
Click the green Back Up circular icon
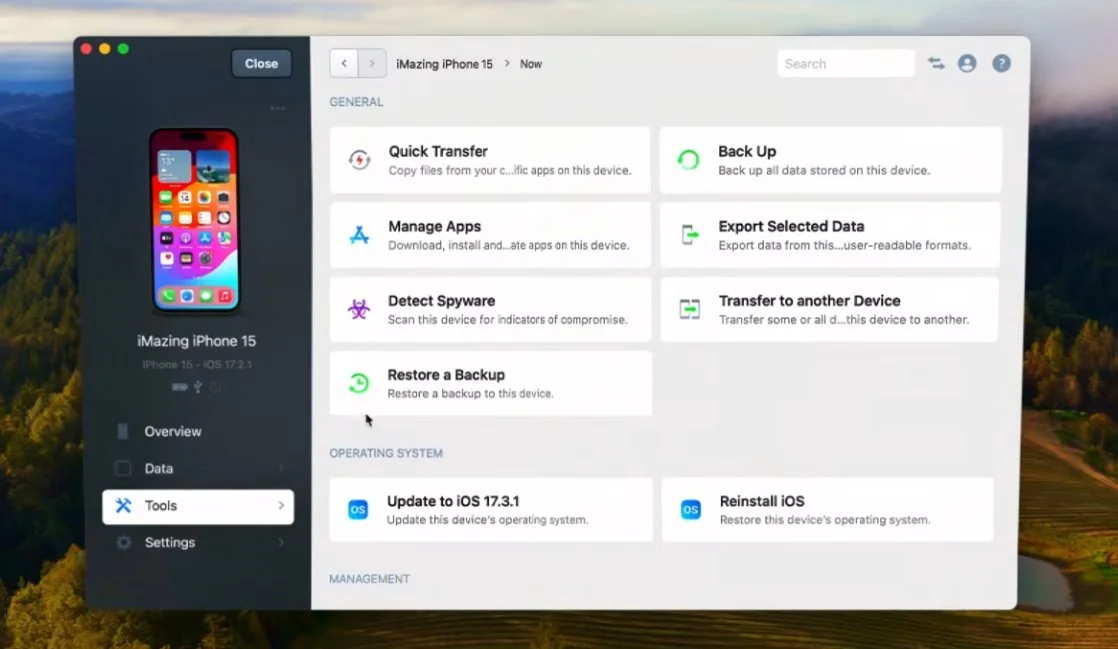pyautogui.click(x=689, y=160)
